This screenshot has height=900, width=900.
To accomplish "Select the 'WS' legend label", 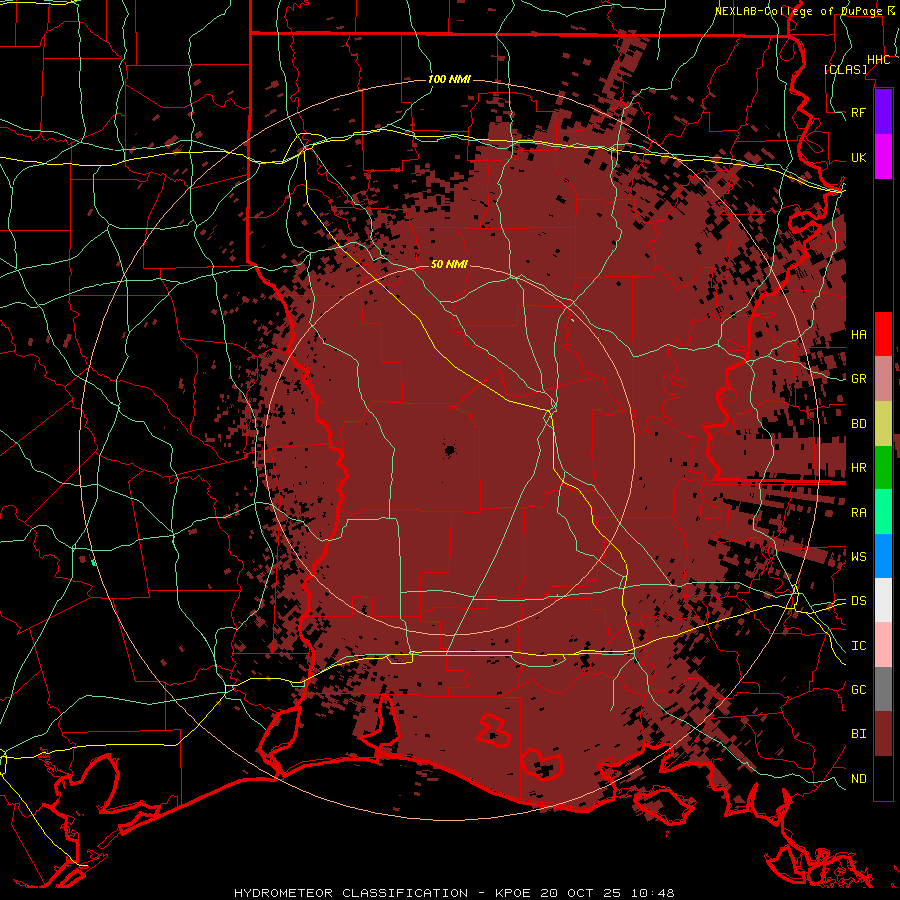I will (859, 557).
